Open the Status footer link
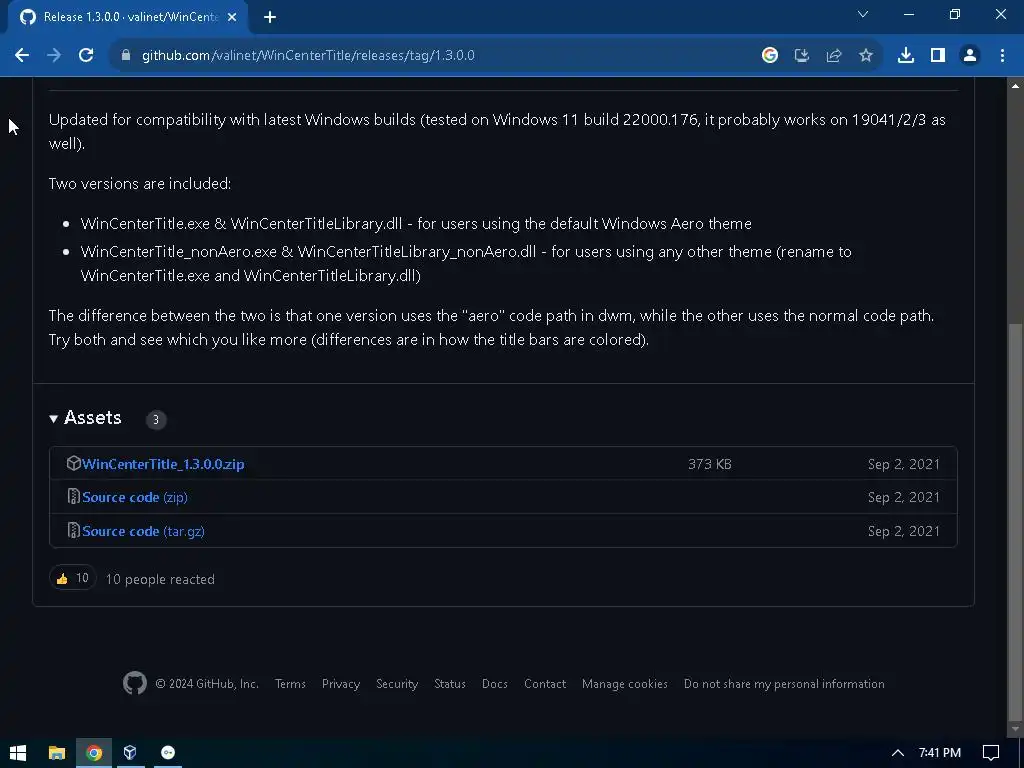This screenshot has height=768, width=1024. coord(450,684)
